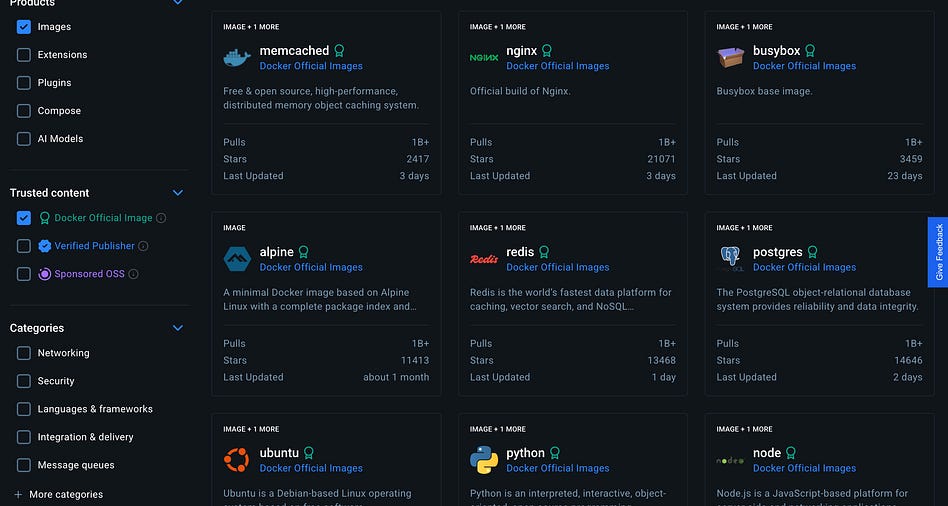This screenshot has width=948, height=506.
Task: Click the busybox box logo icon
Action: (731, 57)
